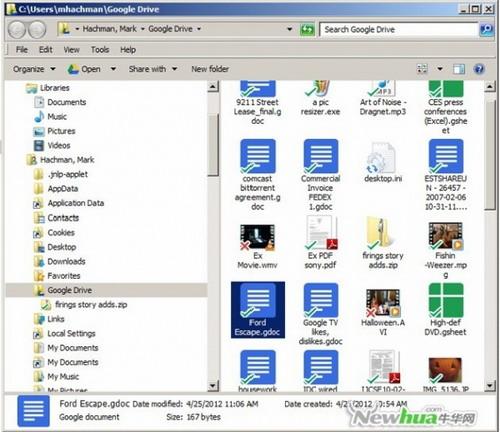Select the High-def DVD.gsheet icon
The height and width of the screenshot is (432, 500).
pos(446,300)
